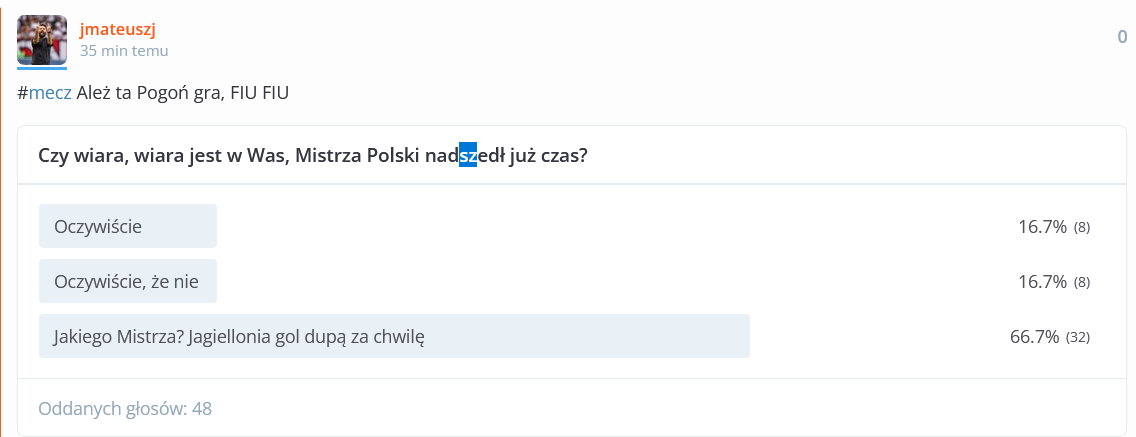Open the jmateuszj username link
1136x437 pixels.
[118, 29]
